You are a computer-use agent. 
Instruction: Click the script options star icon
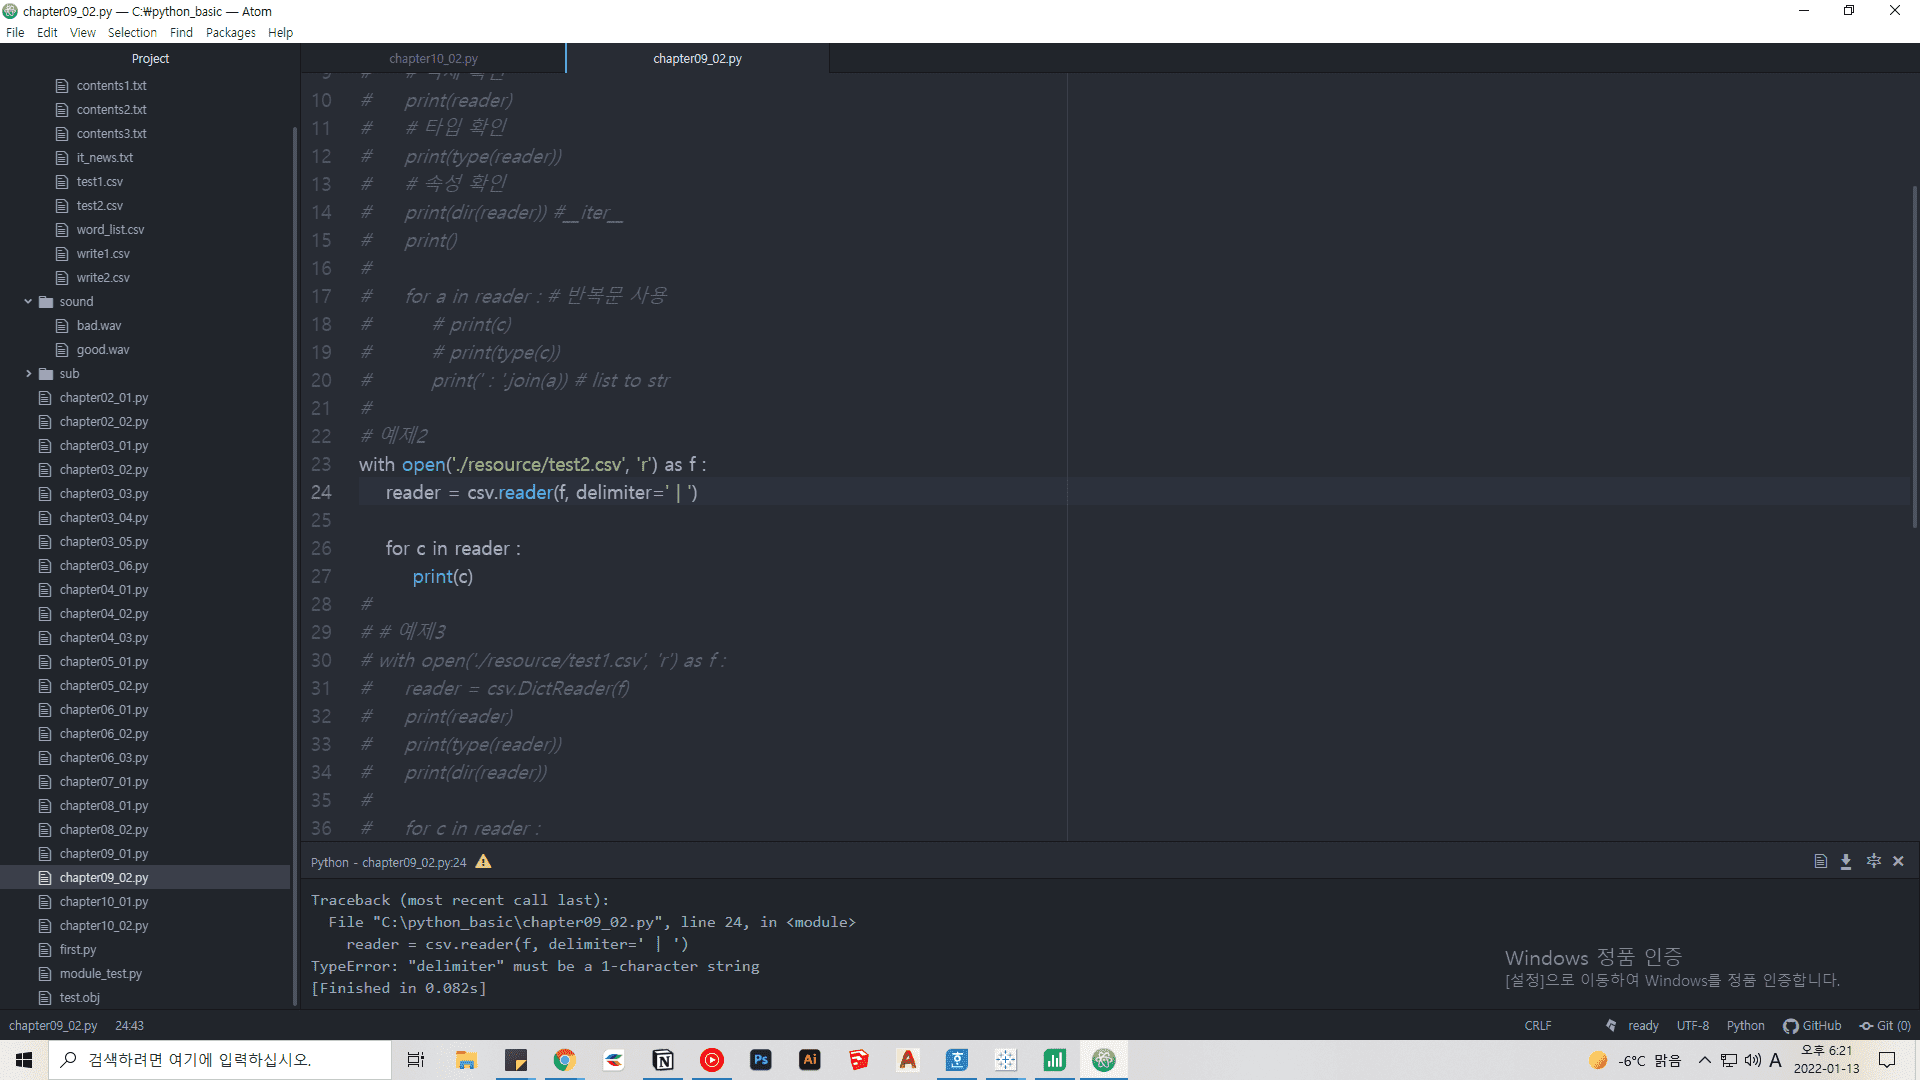pyautogui.click(x=1873, y=861)
